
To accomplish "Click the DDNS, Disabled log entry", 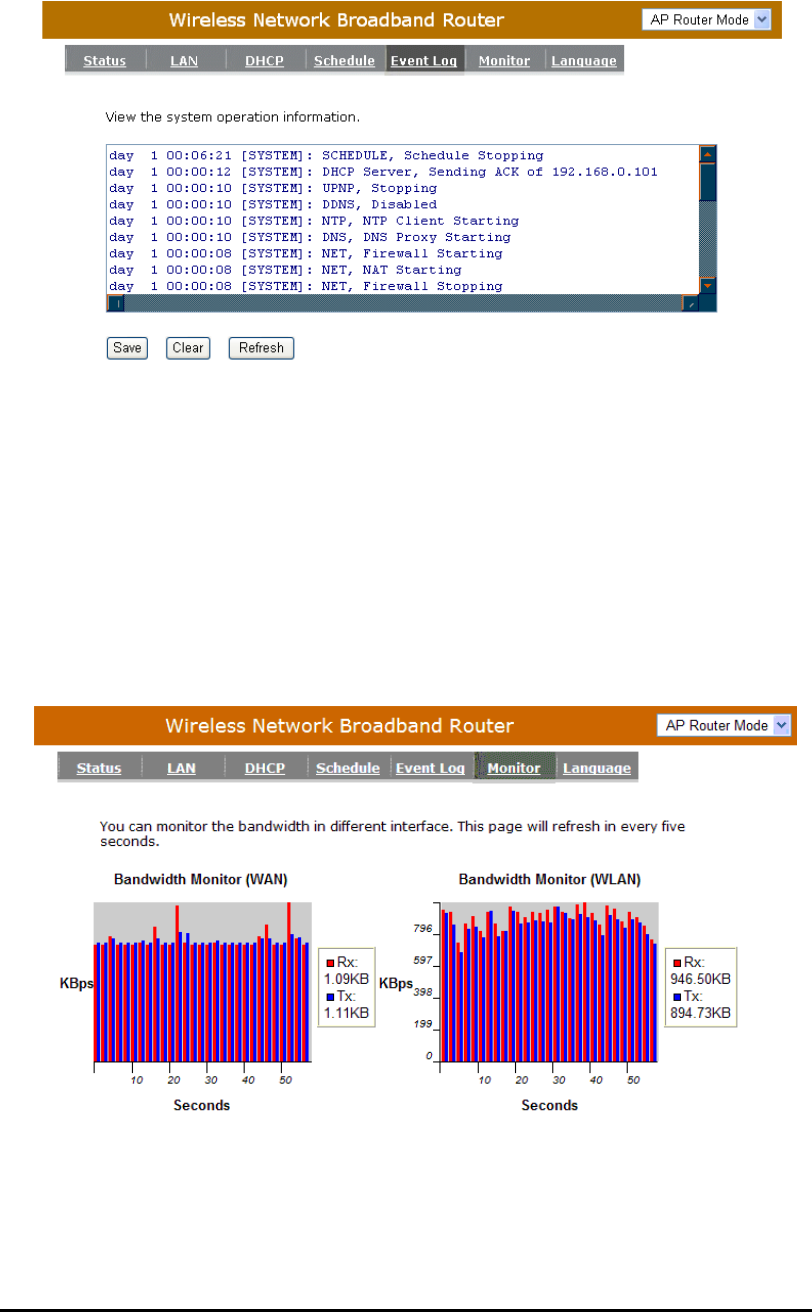I will 273,204.
